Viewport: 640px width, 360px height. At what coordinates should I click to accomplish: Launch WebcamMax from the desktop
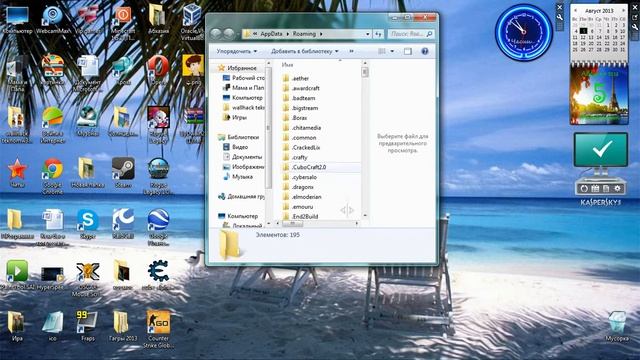click(x=53, y=20)
